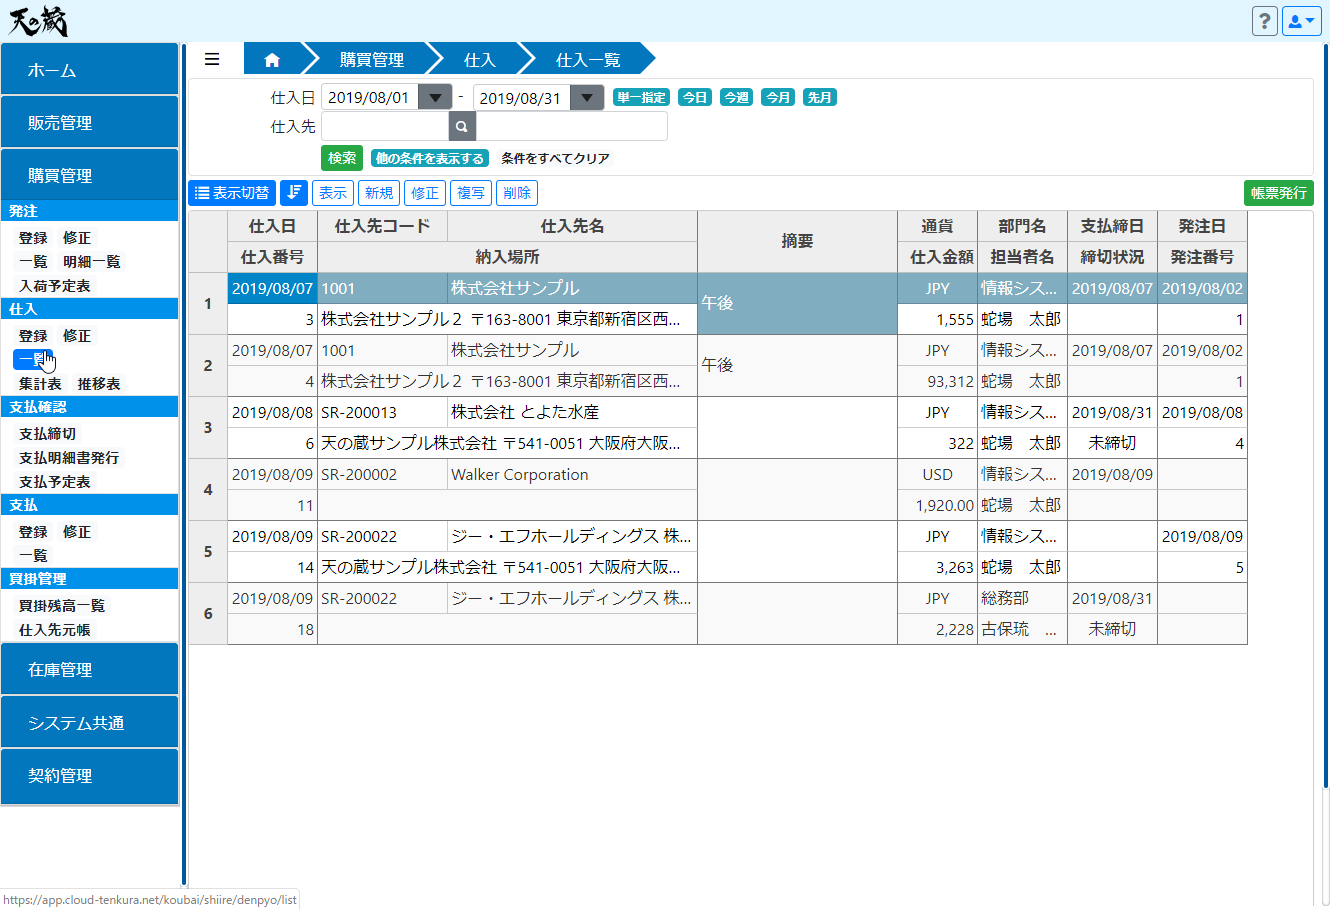
Task: Set date range to 先月
Action: point(819,97)
